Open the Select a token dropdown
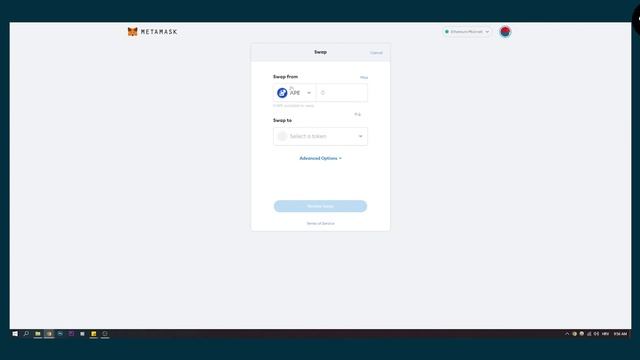 point(320,136)
